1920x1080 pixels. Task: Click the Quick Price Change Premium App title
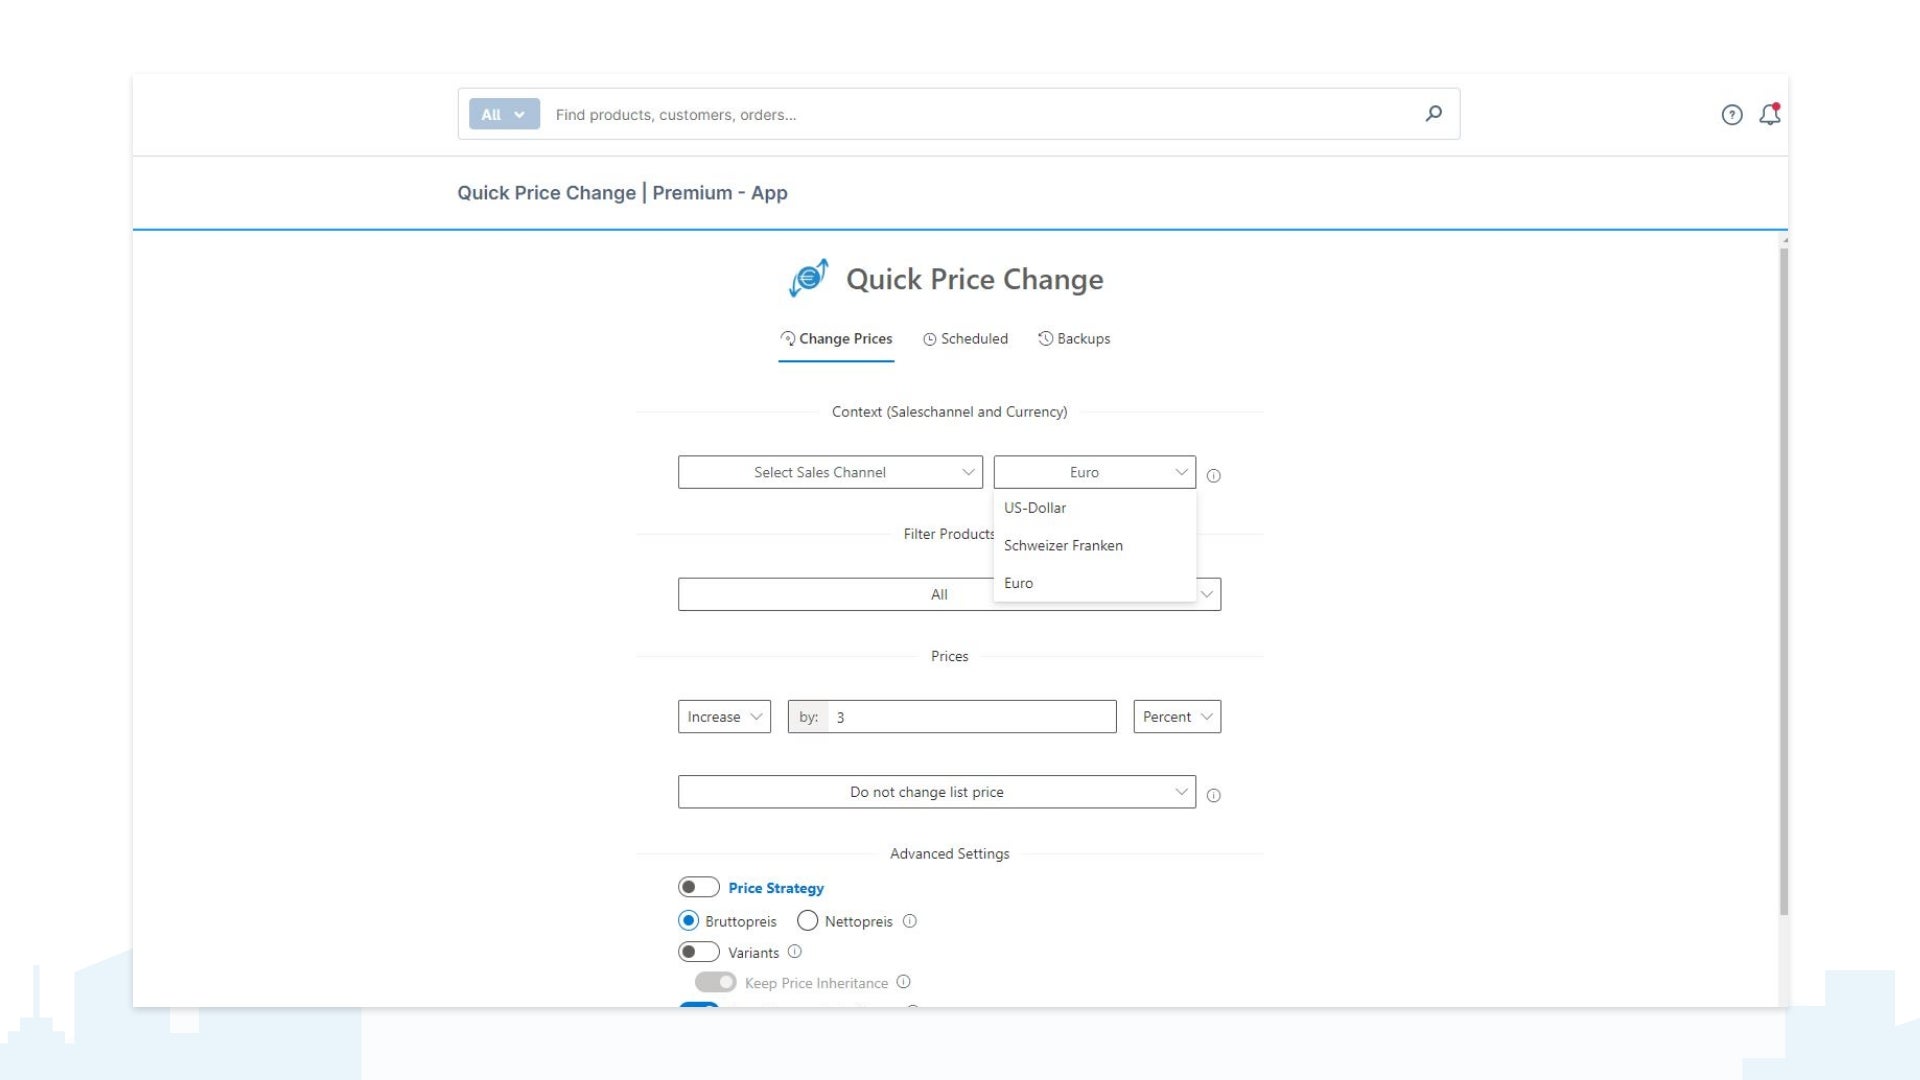[x=622, y=193]
